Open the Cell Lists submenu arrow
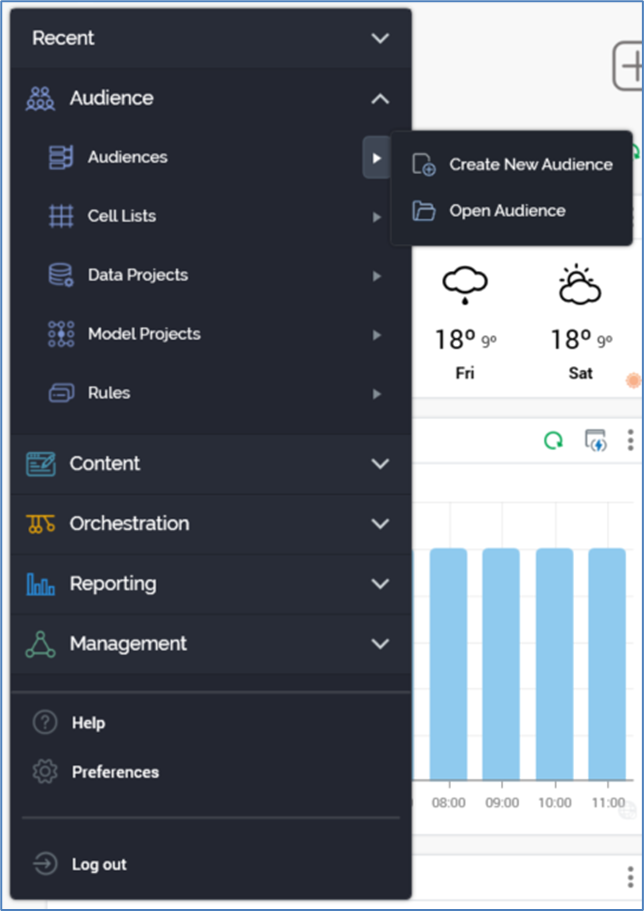 377,217
